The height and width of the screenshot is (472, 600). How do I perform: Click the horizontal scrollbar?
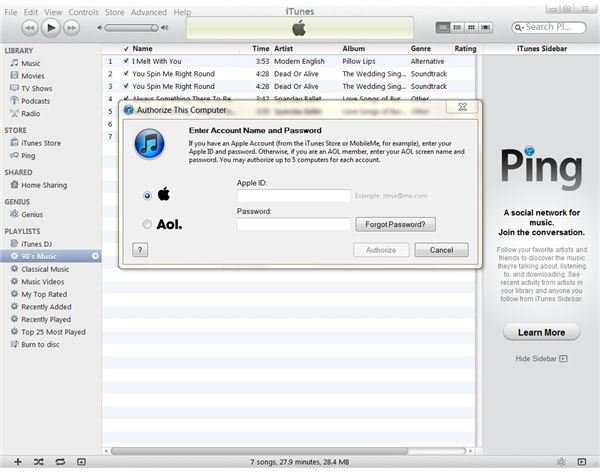coord(259,451)
